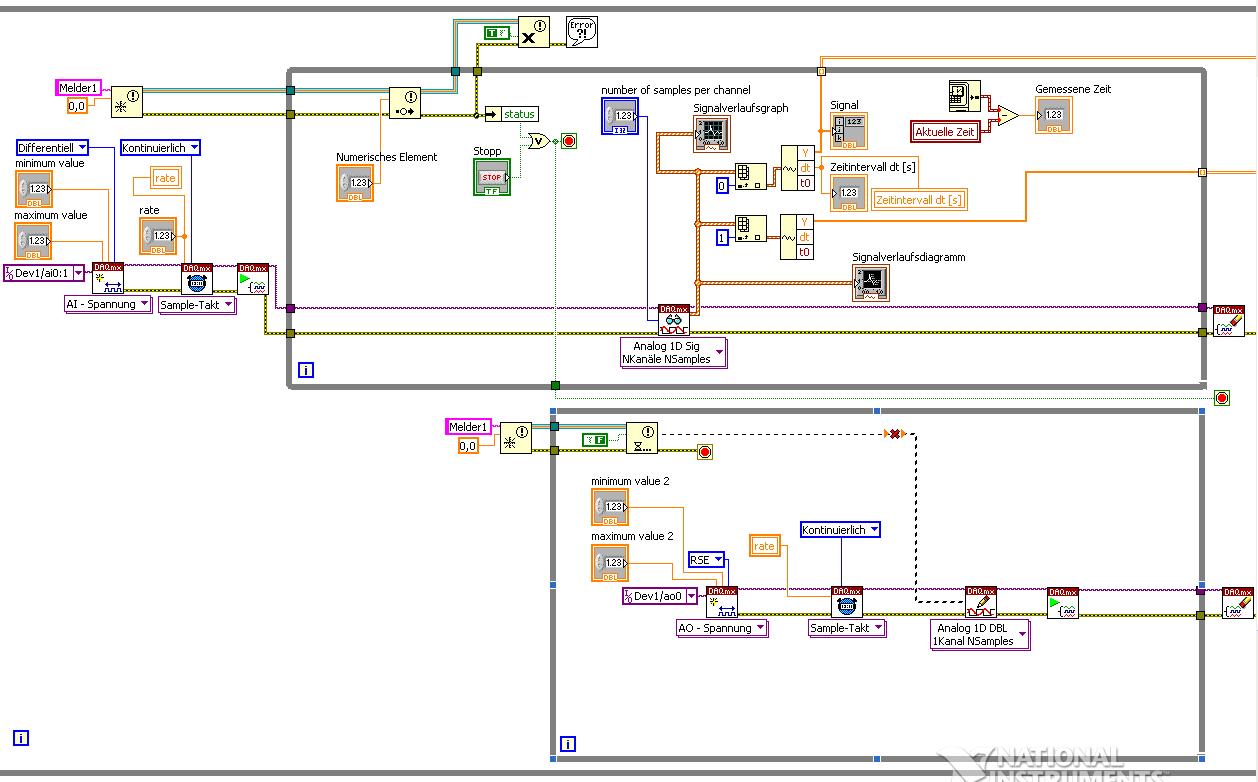This screenshot has height=782, width=1258.
Task: Select the rate DBL control terminal
Action: 157,236
